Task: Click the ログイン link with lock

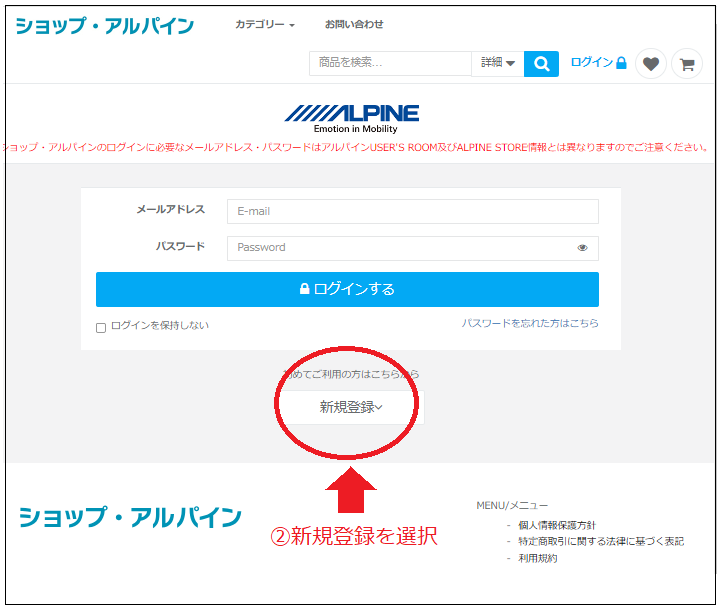Action: click(598, 63)
